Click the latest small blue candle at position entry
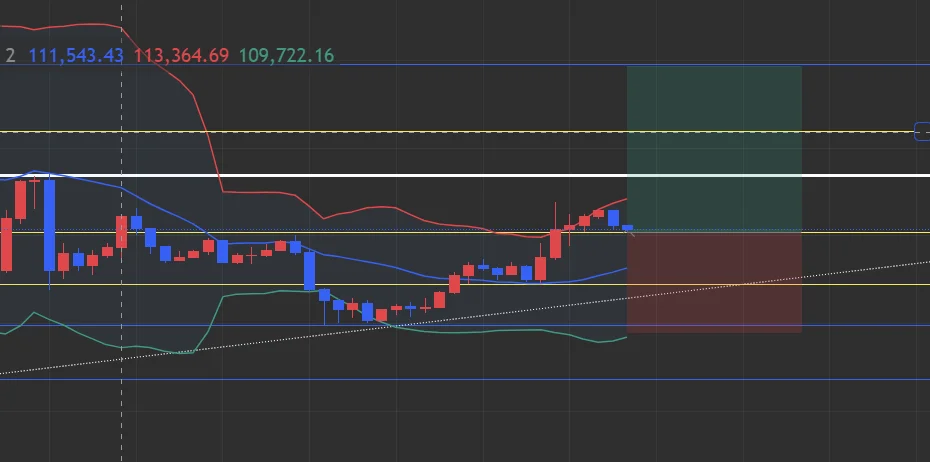 (x=628, y=228)
